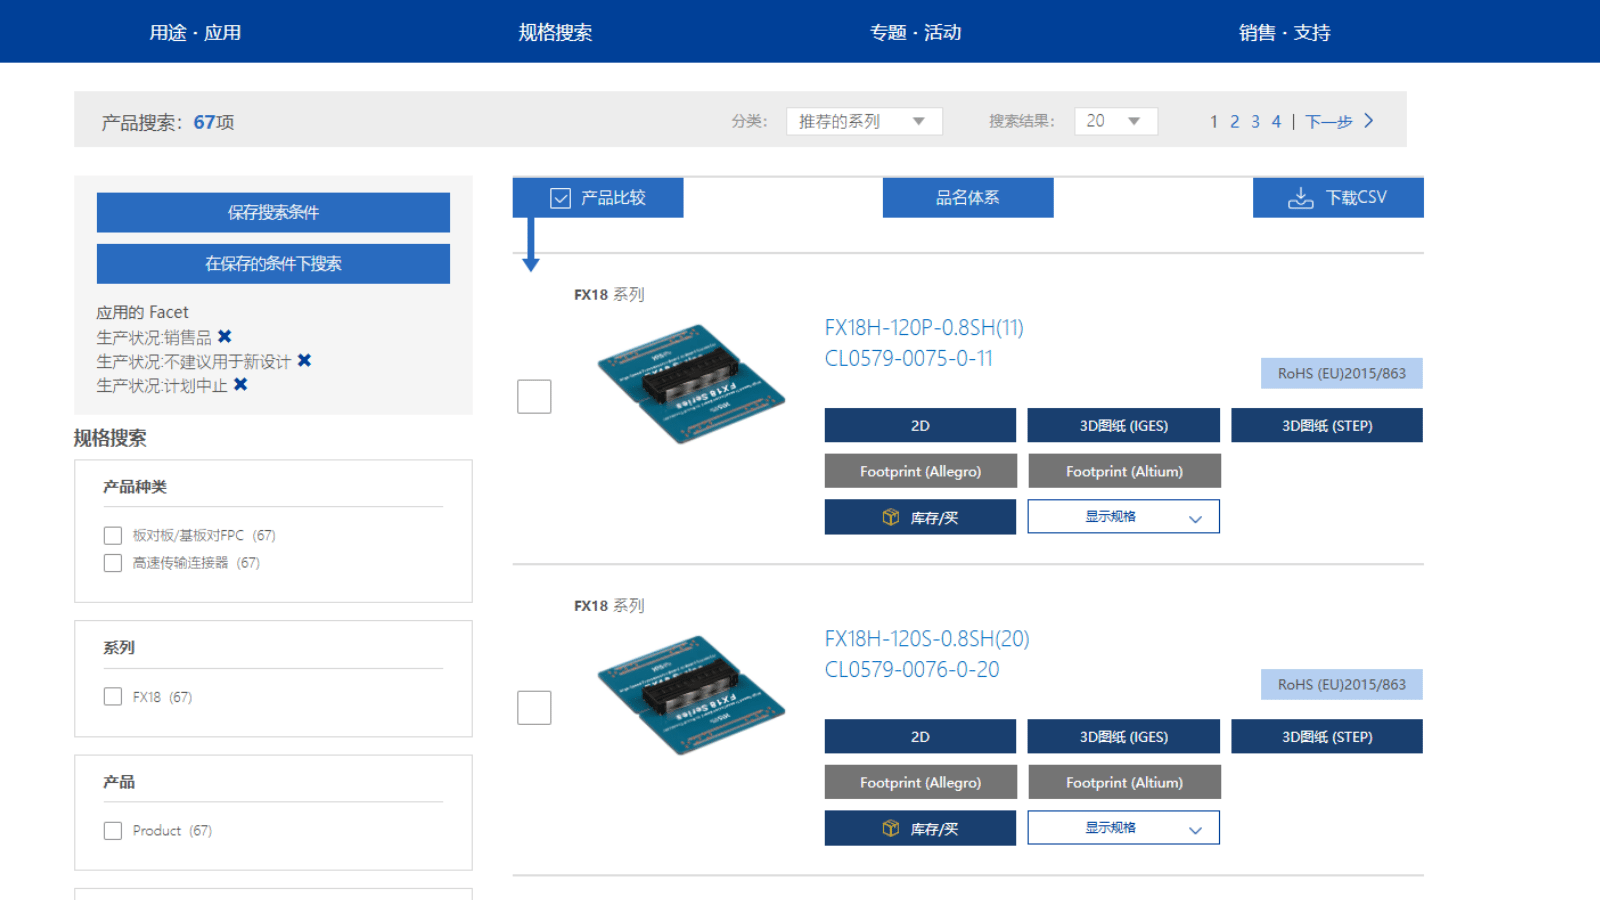
Task: Open the 规格搜索 navigation menu
Action: point(556,32)
